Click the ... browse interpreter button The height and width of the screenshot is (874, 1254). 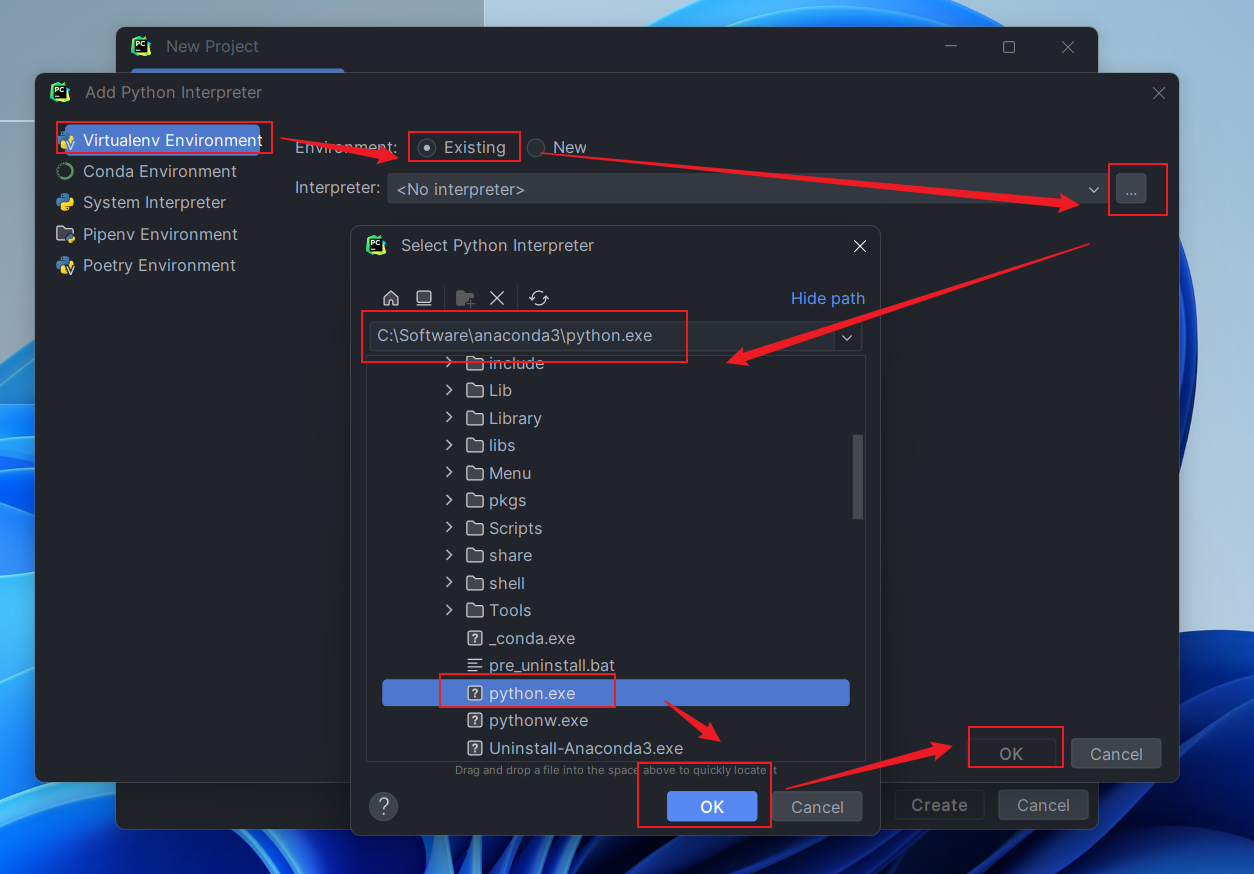tap(1131, 189)
